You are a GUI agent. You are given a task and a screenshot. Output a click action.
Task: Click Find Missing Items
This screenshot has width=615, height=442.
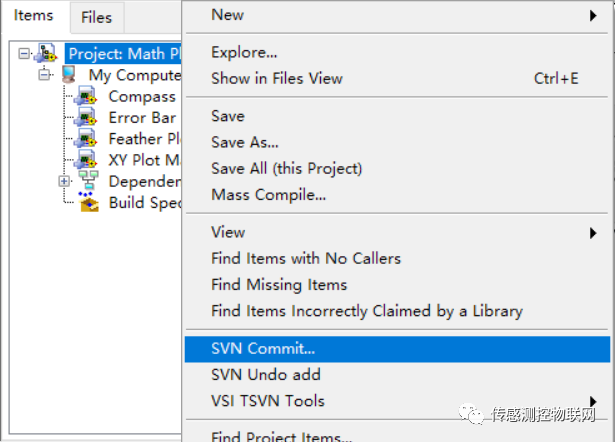279,284
